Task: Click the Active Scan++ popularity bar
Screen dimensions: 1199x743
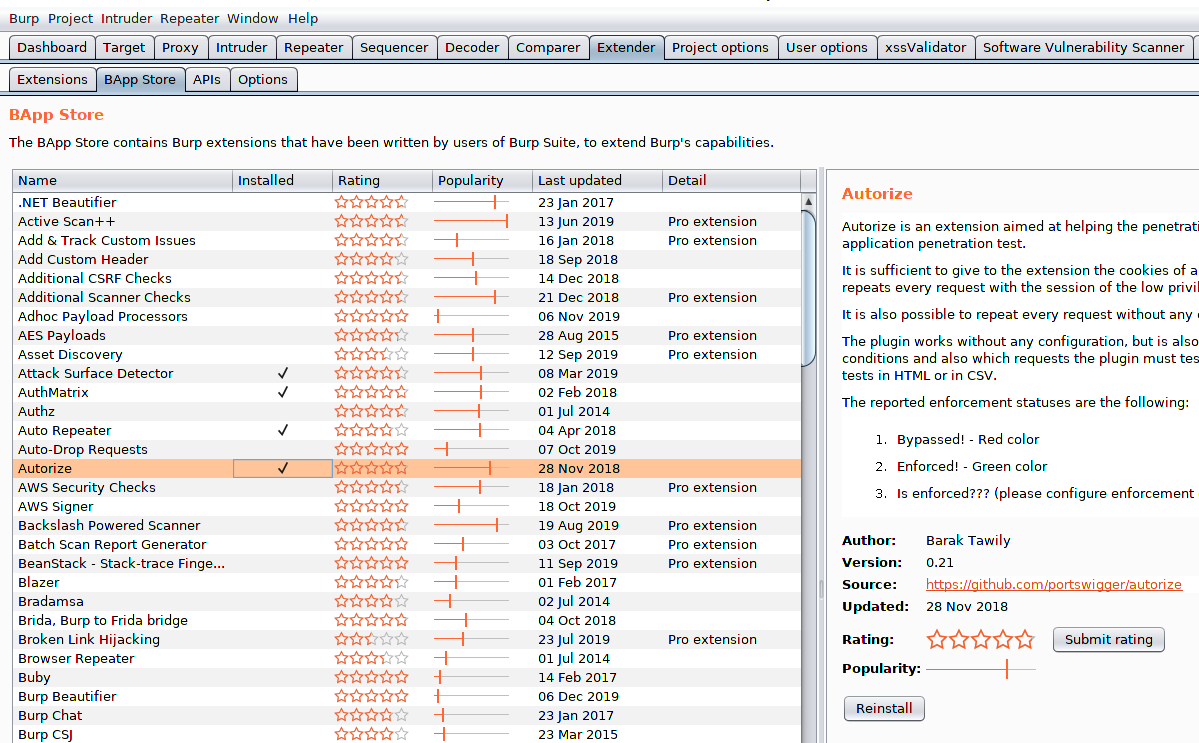Action: coord(471,222)
